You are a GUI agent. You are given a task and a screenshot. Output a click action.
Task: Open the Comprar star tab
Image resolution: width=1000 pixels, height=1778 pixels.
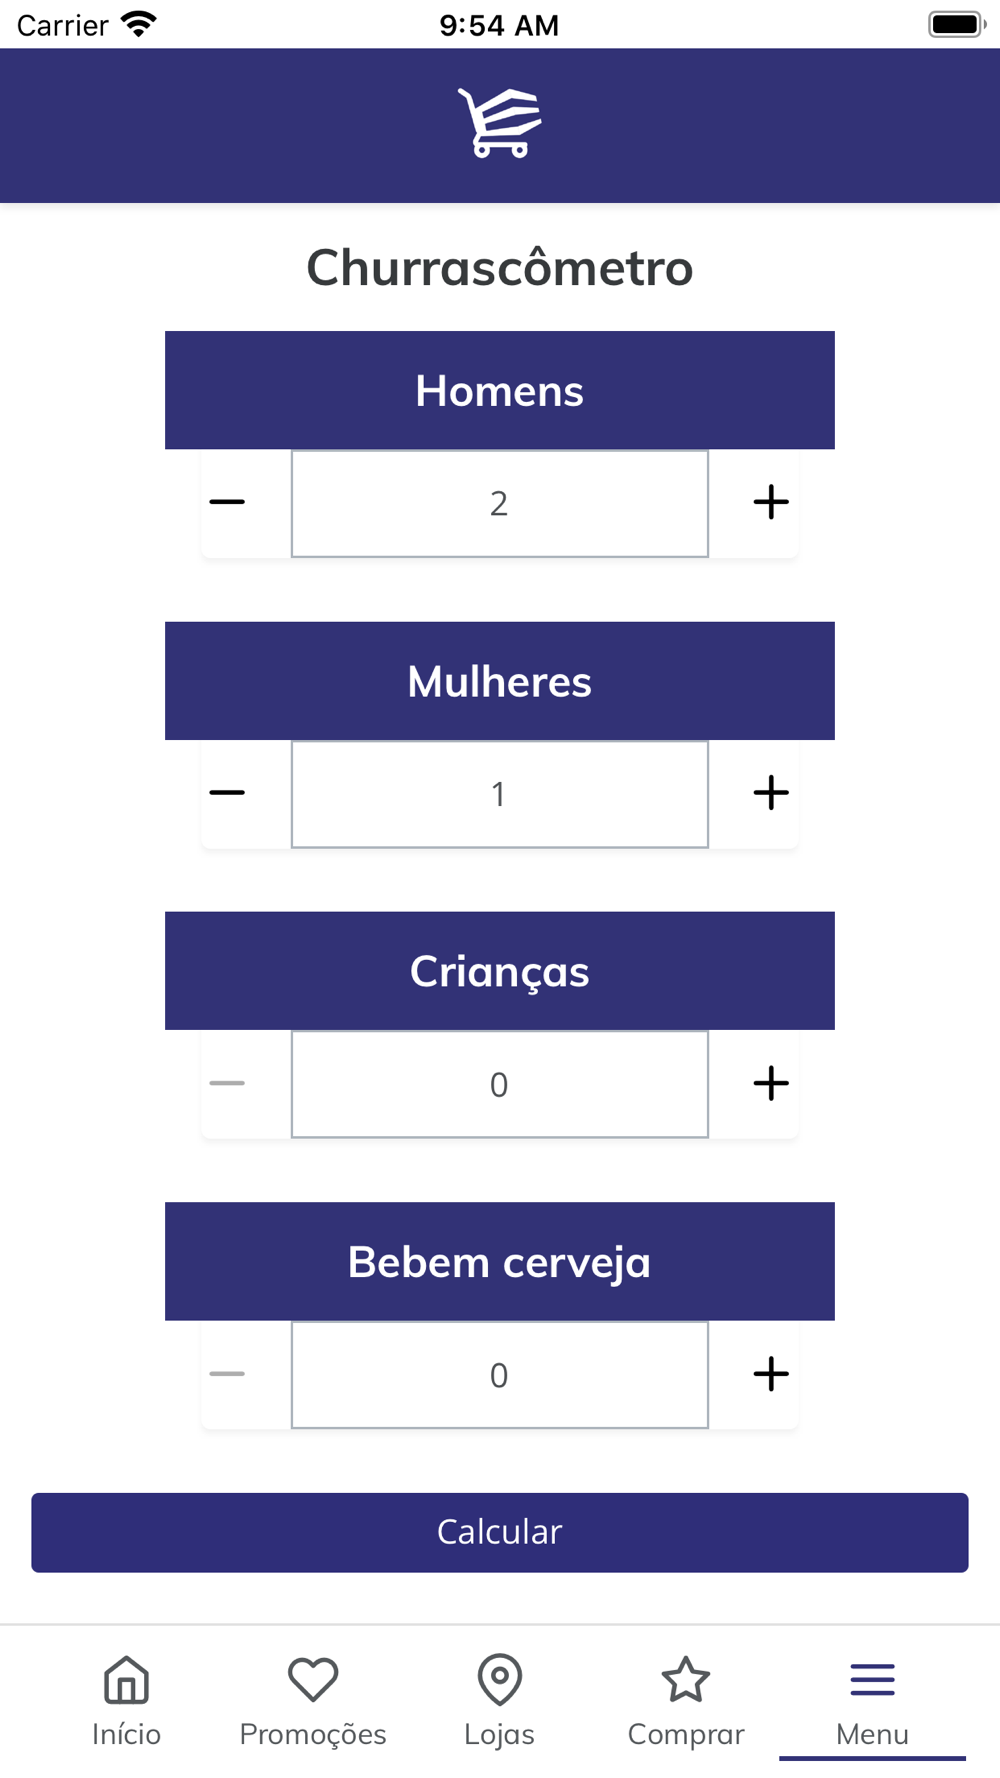[x=686, y=1701]
